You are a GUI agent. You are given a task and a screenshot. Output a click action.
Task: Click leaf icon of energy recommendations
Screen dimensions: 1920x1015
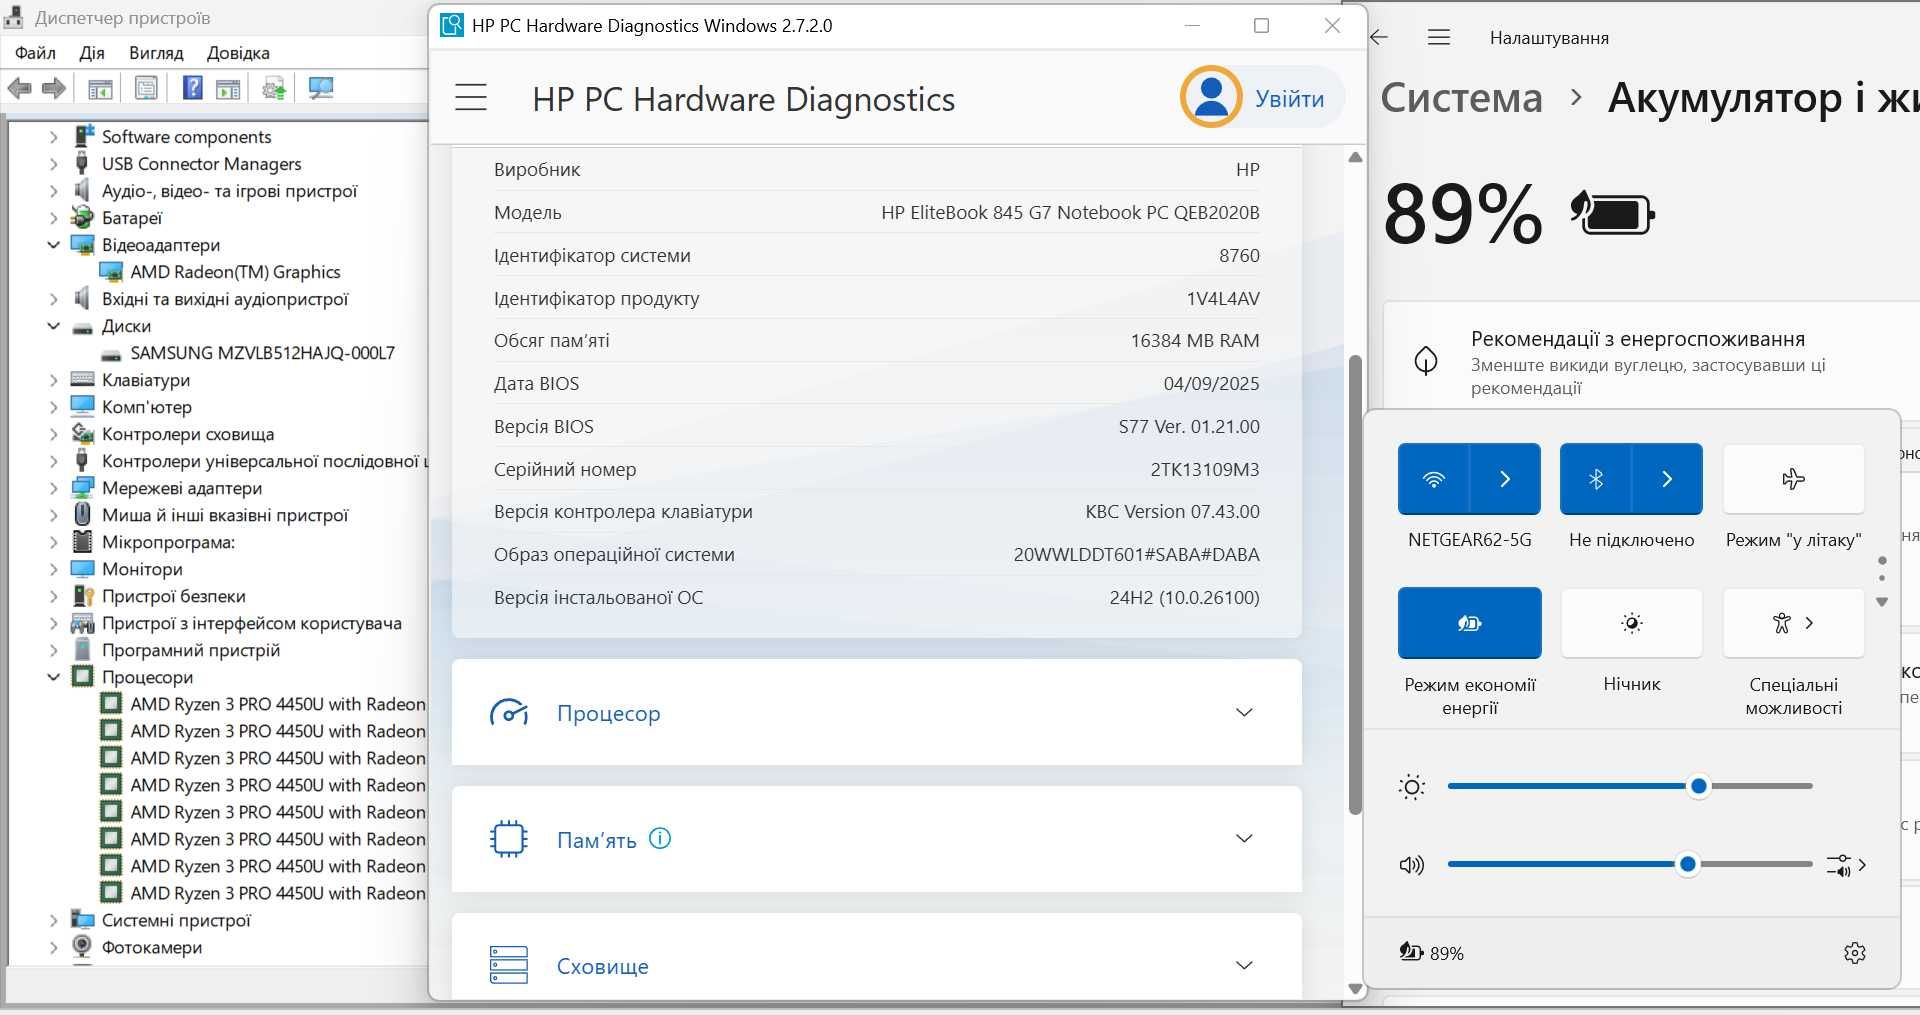(1426, 360)
